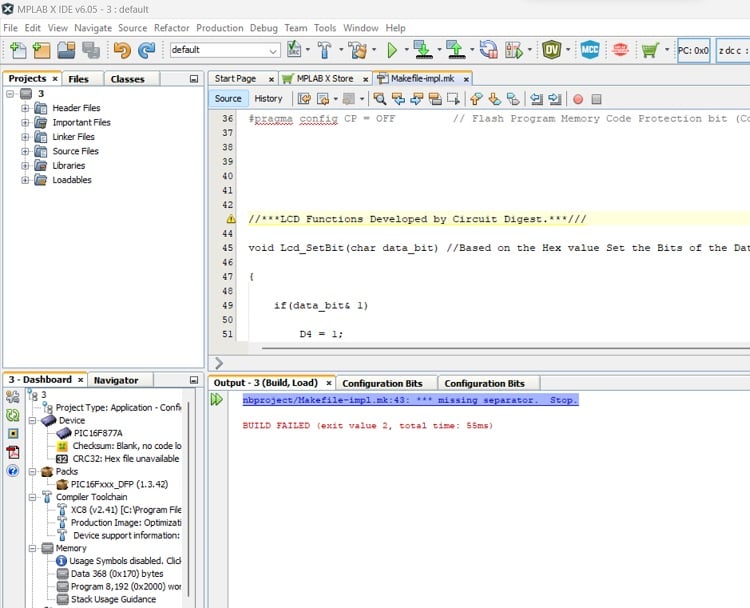The image size is (750, 608).
Task: Click the Makefile-impl.mk missing separator error link
Action: point(410,400)
